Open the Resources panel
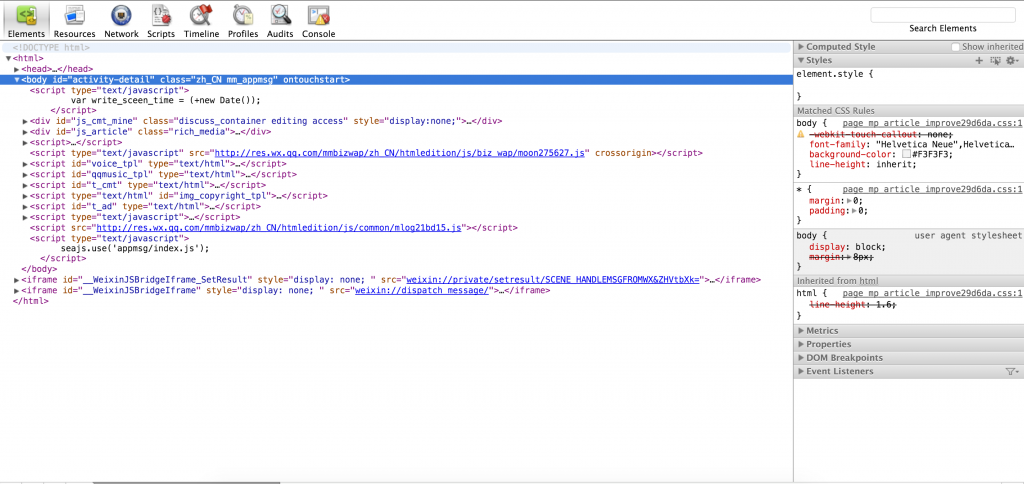 tap(74, 21)
